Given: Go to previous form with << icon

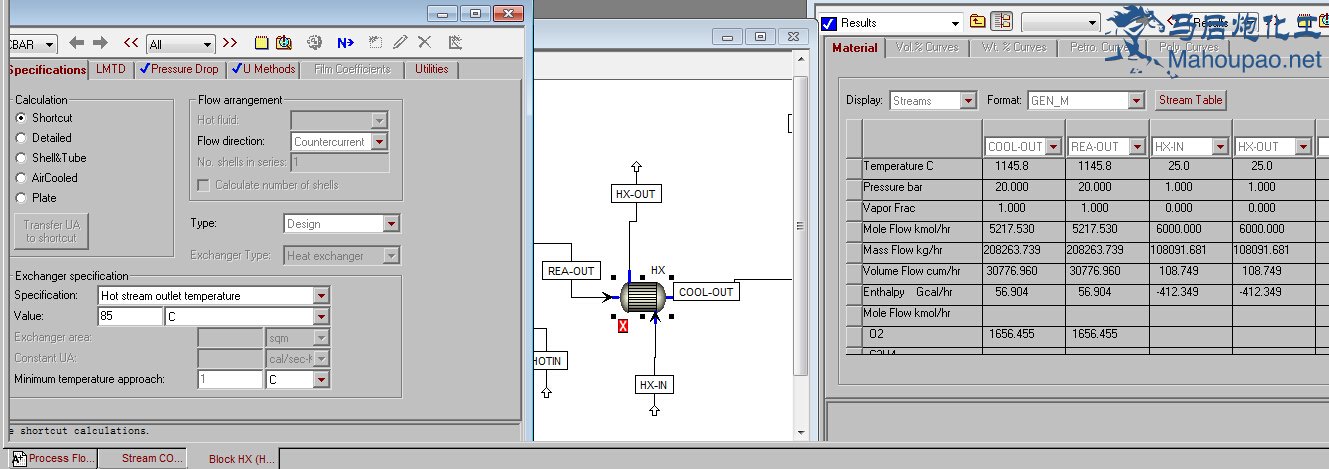Looking at the screenshot, I should [131, 43].
